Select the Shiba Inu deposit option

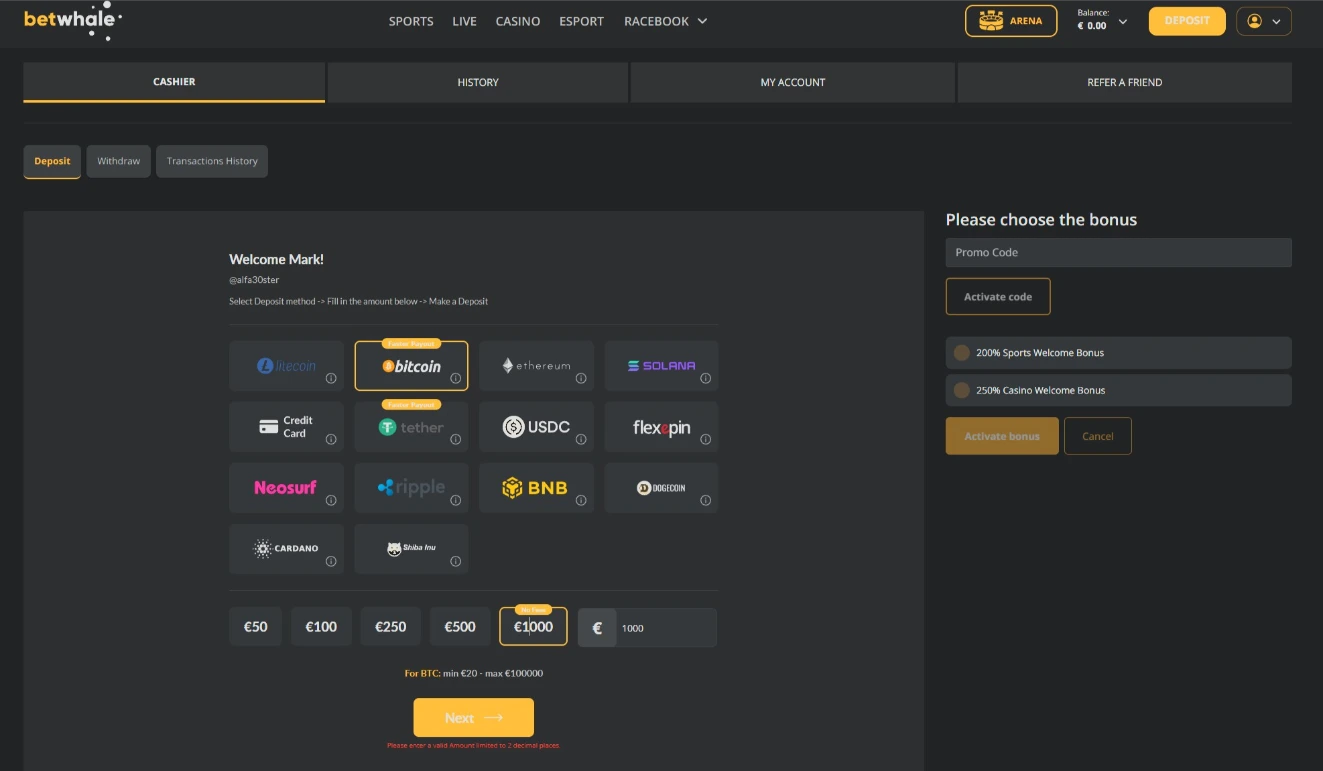[411, 549]
